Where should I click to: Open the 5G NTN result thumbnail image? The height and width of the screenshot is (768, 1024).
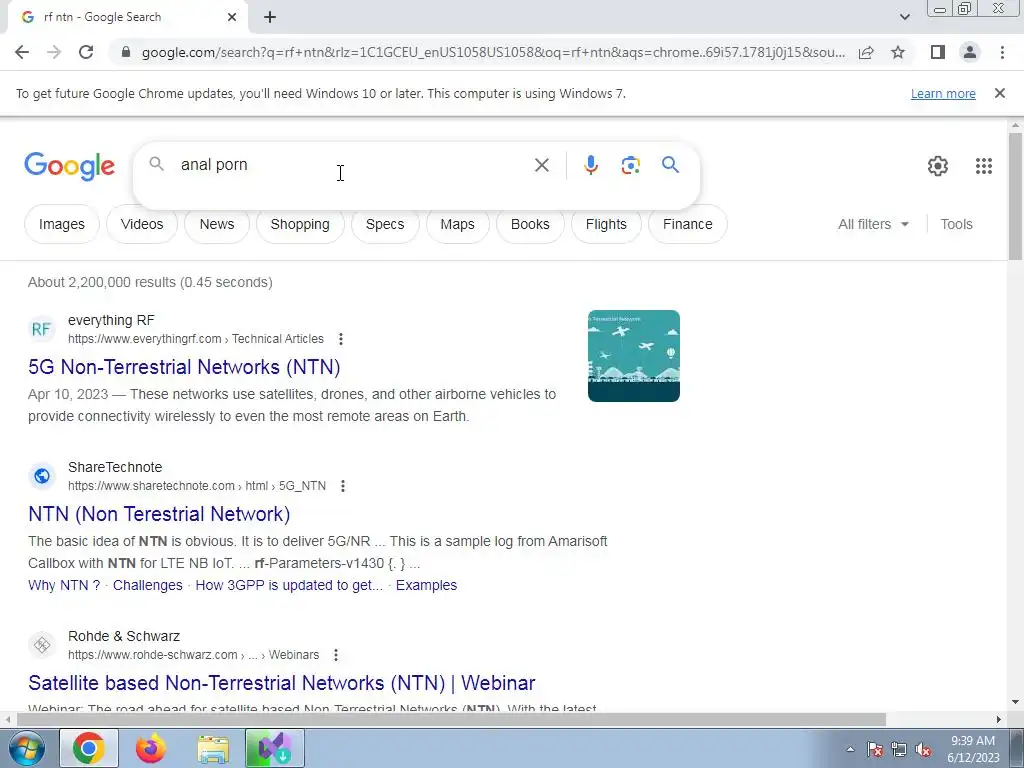click(633, 356)
